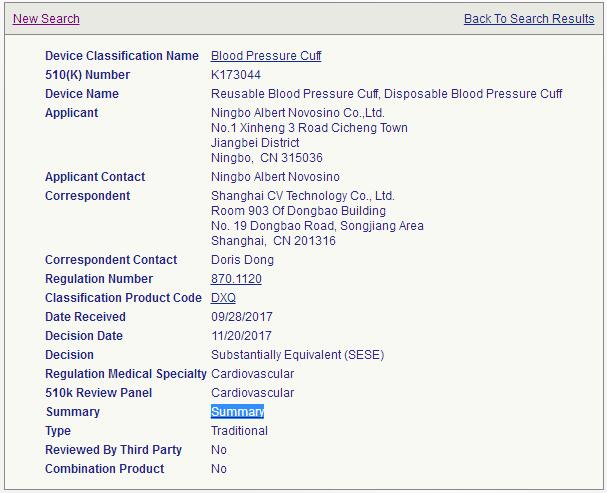Viewport: 607px width, 493px height.
Task: Open the DXQ product code link
Action: [x=223, y=298]
